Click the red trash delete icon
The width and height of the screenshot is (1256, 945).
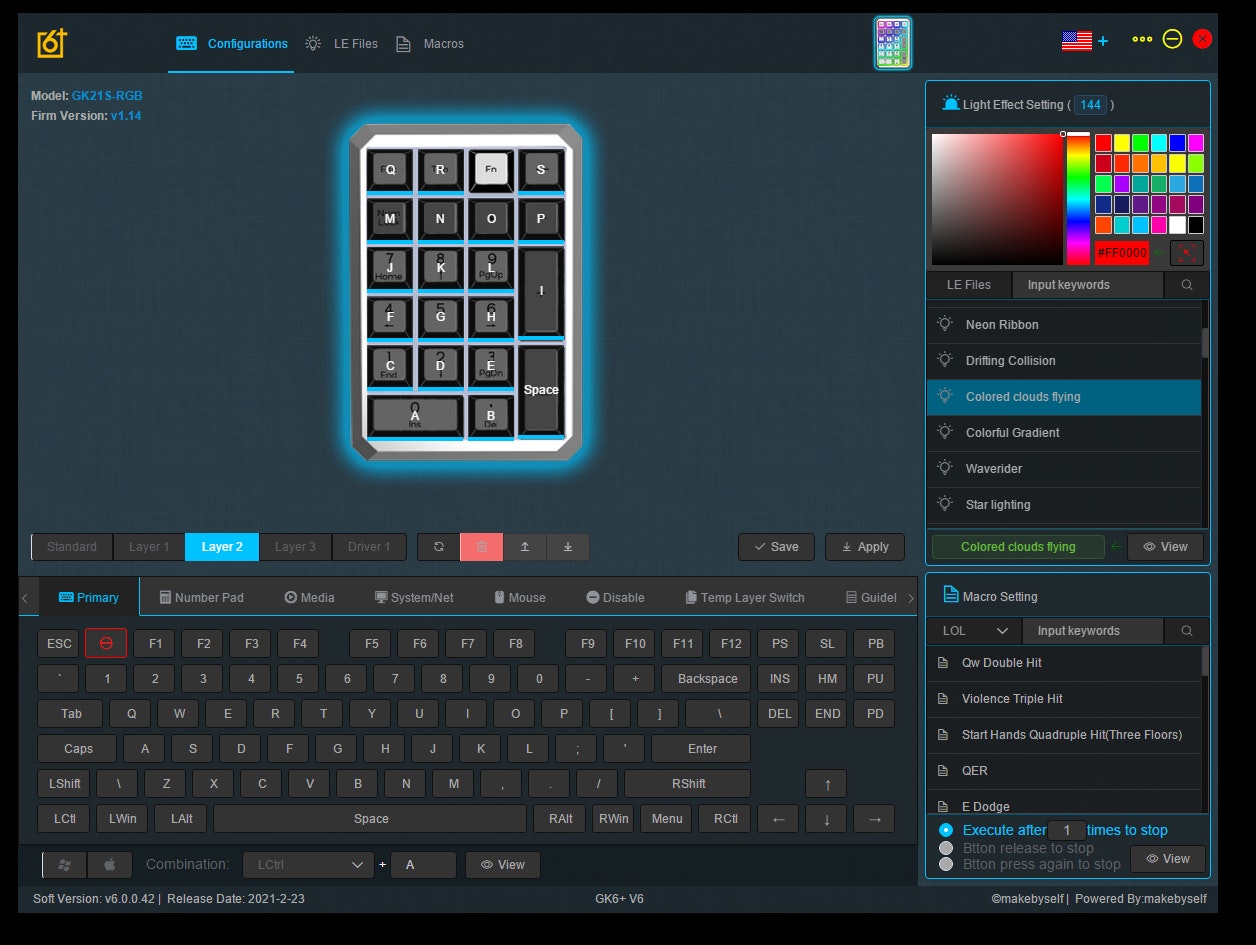pyautogui.click(x=481, y=547)
